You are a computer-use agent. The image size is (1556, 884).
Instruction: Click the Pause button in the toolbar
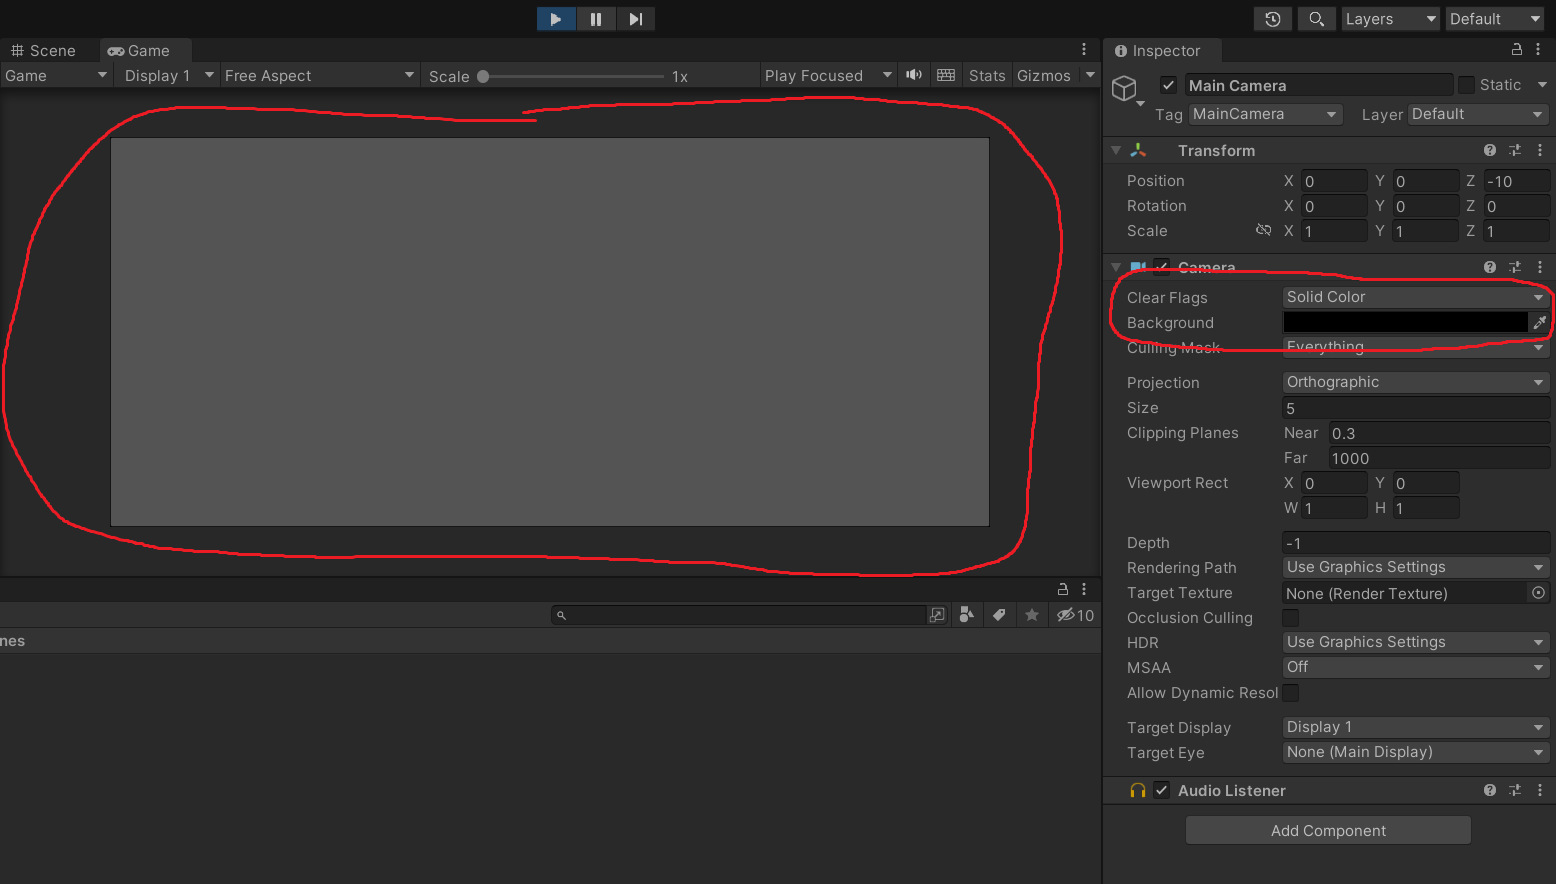tap(596, 18)
